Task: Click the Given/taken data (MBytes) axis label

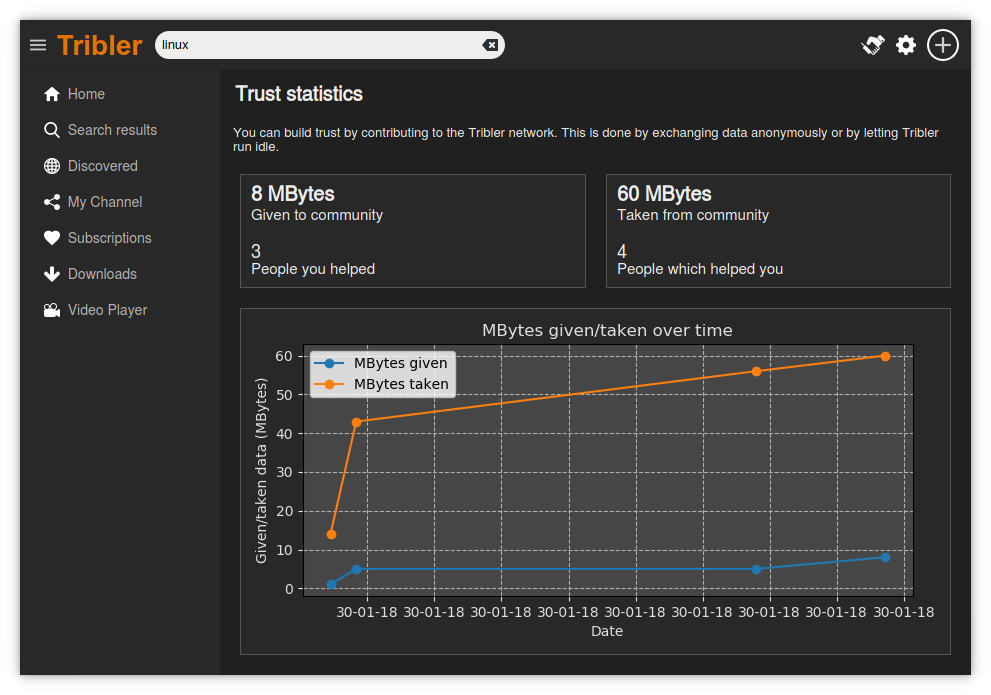Action: point(260,471)
